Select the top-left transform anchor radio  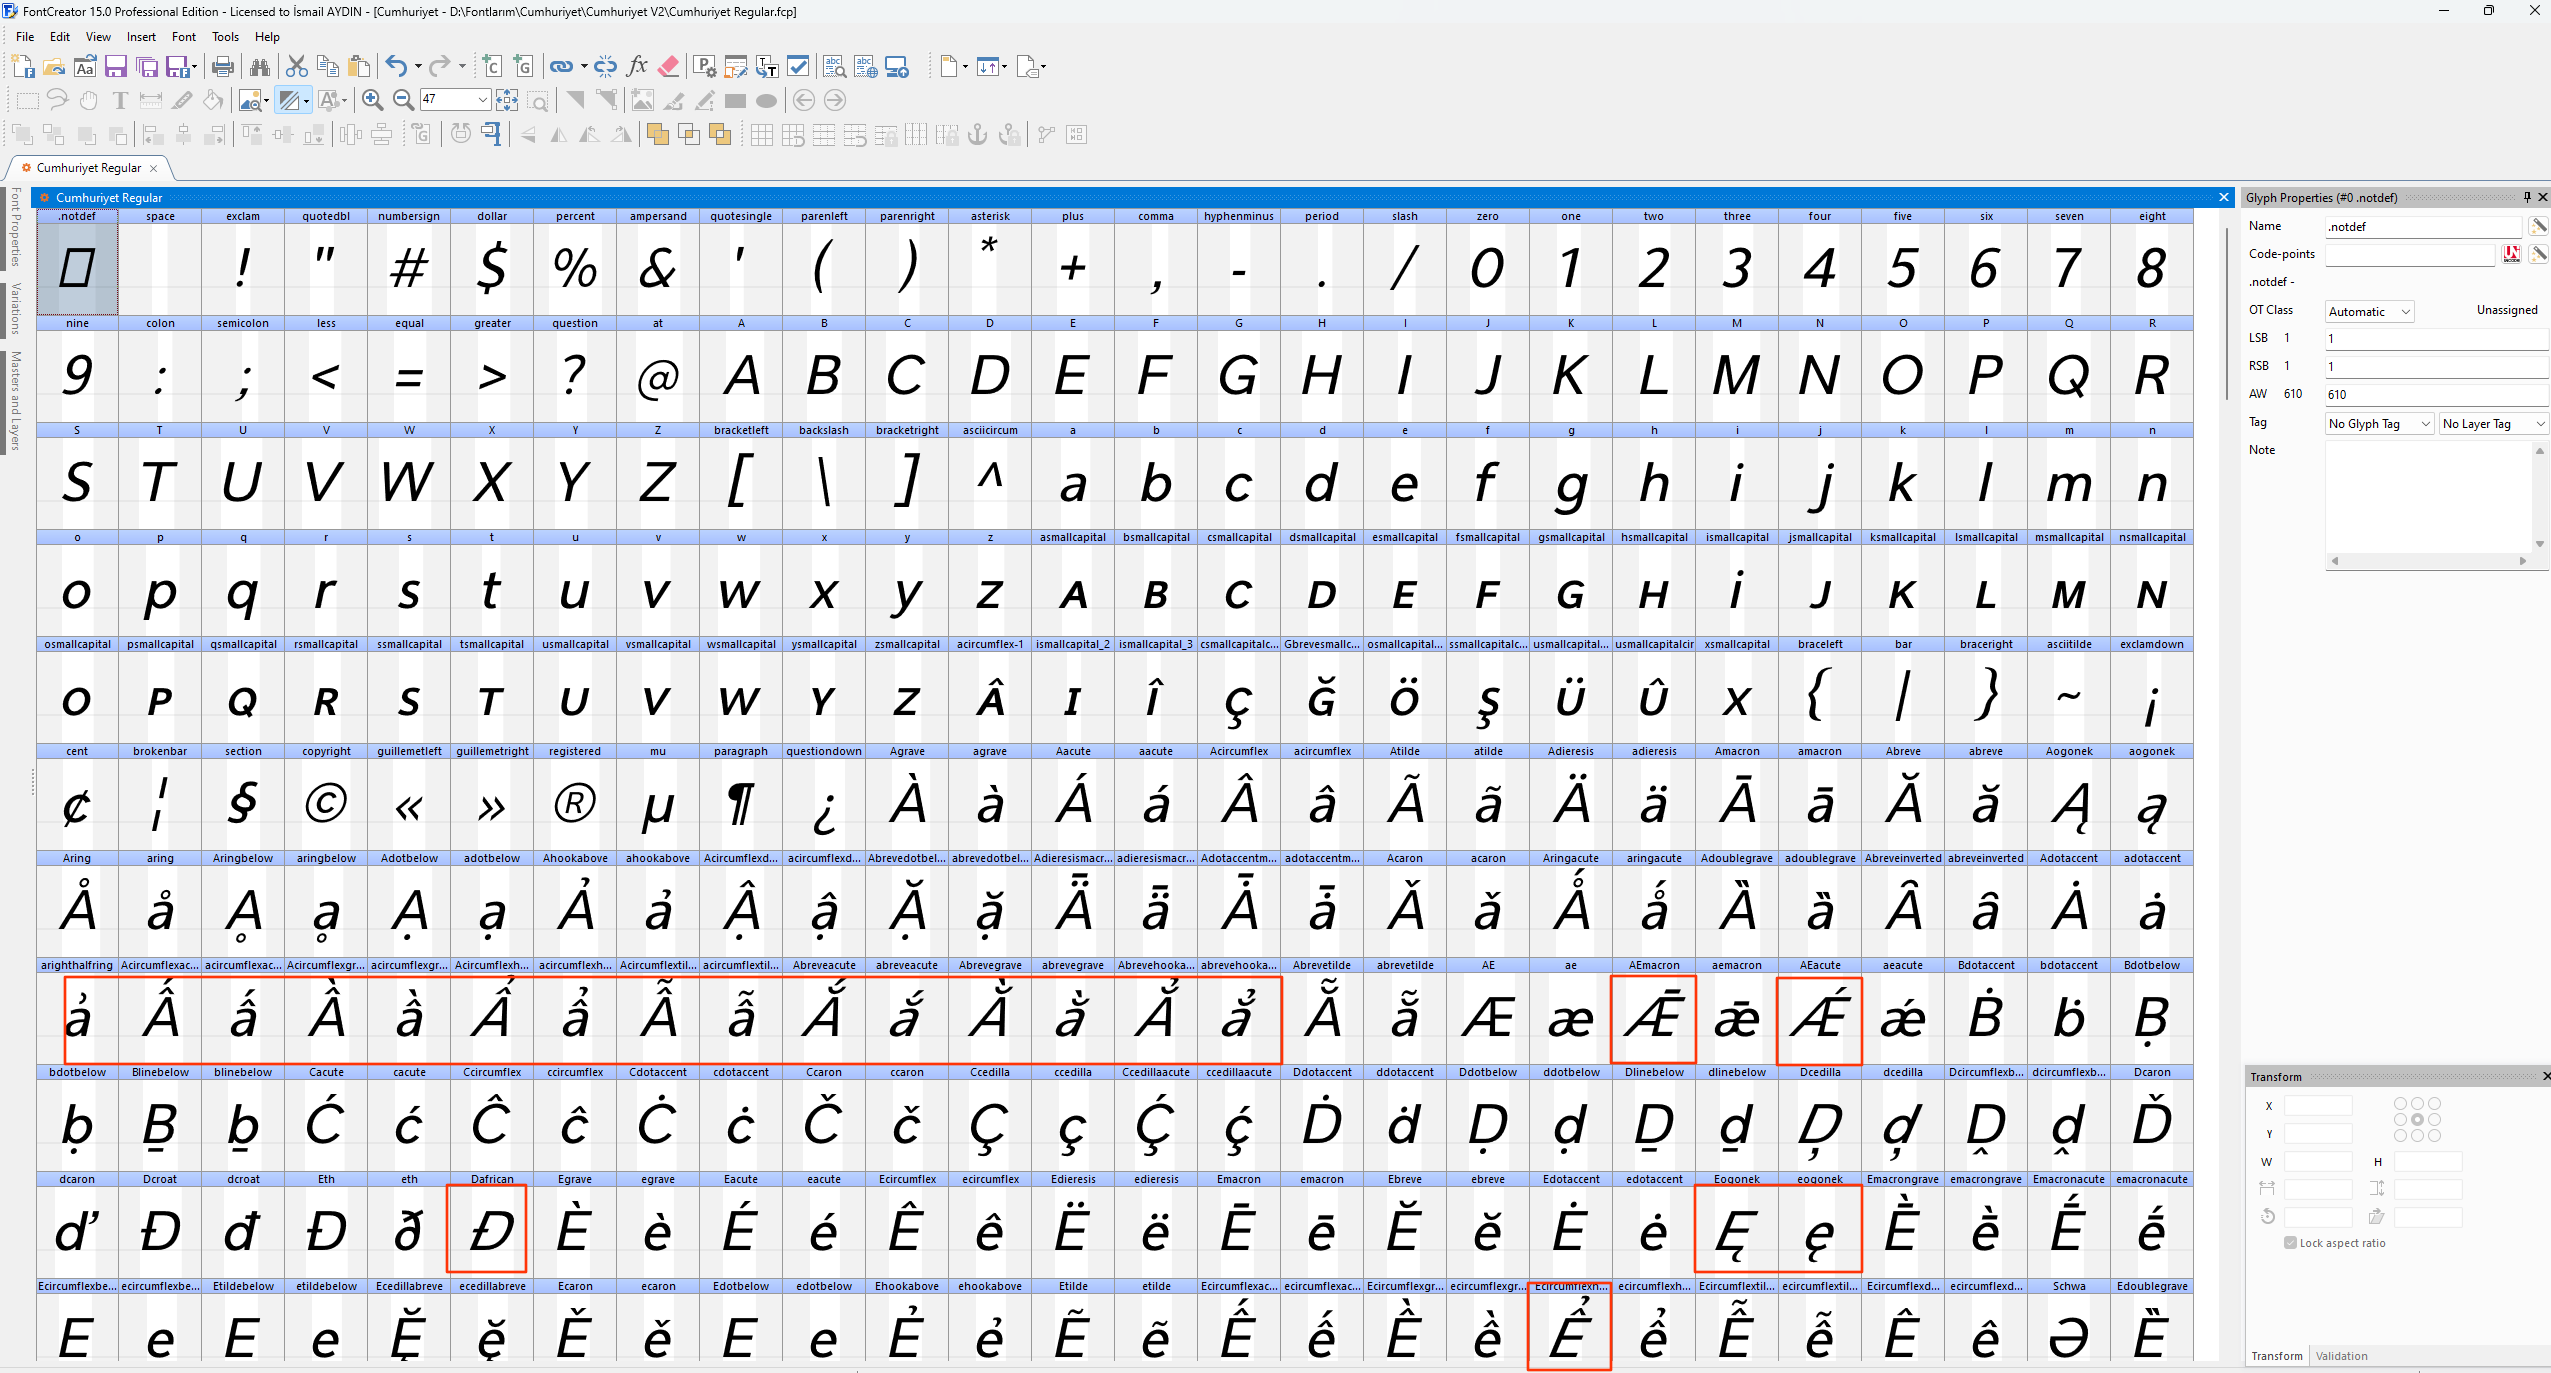tap(2401, 1104)
